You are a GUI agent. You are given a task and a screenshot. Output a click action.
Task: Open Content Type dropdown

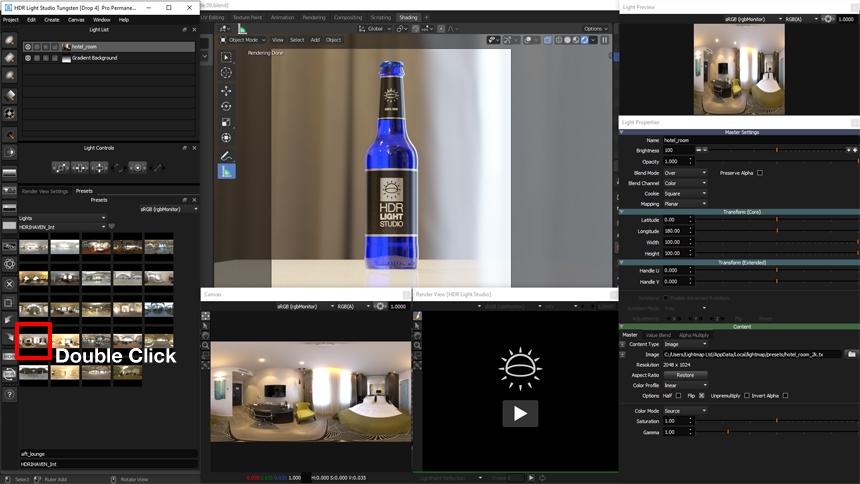685,344
